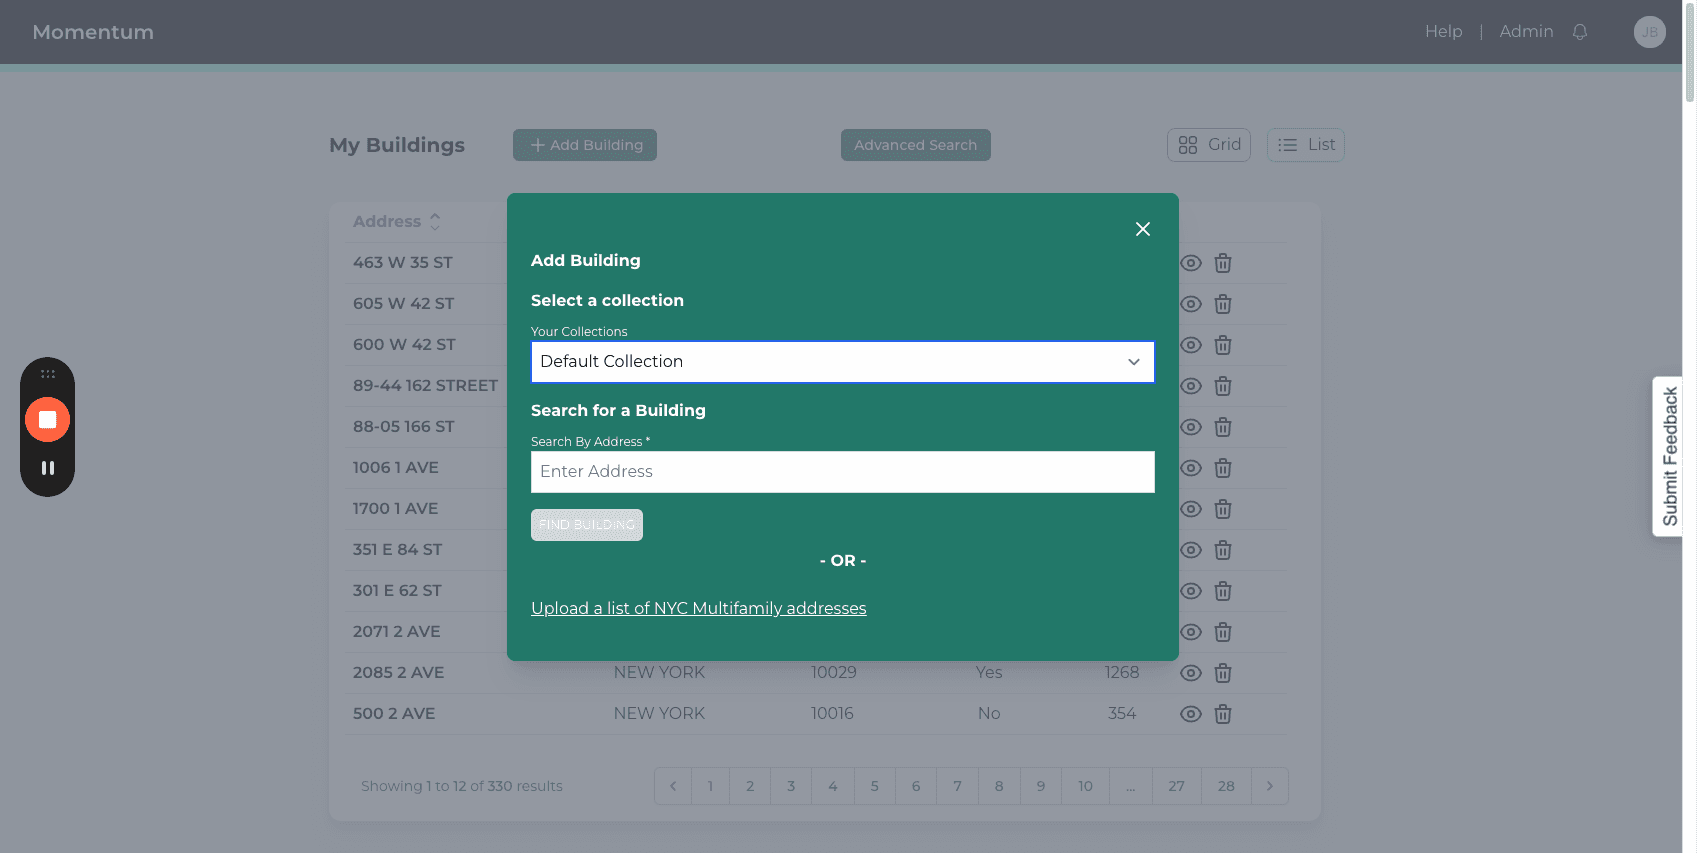
Task: Go to the previous results page
Action: (673, 786)
